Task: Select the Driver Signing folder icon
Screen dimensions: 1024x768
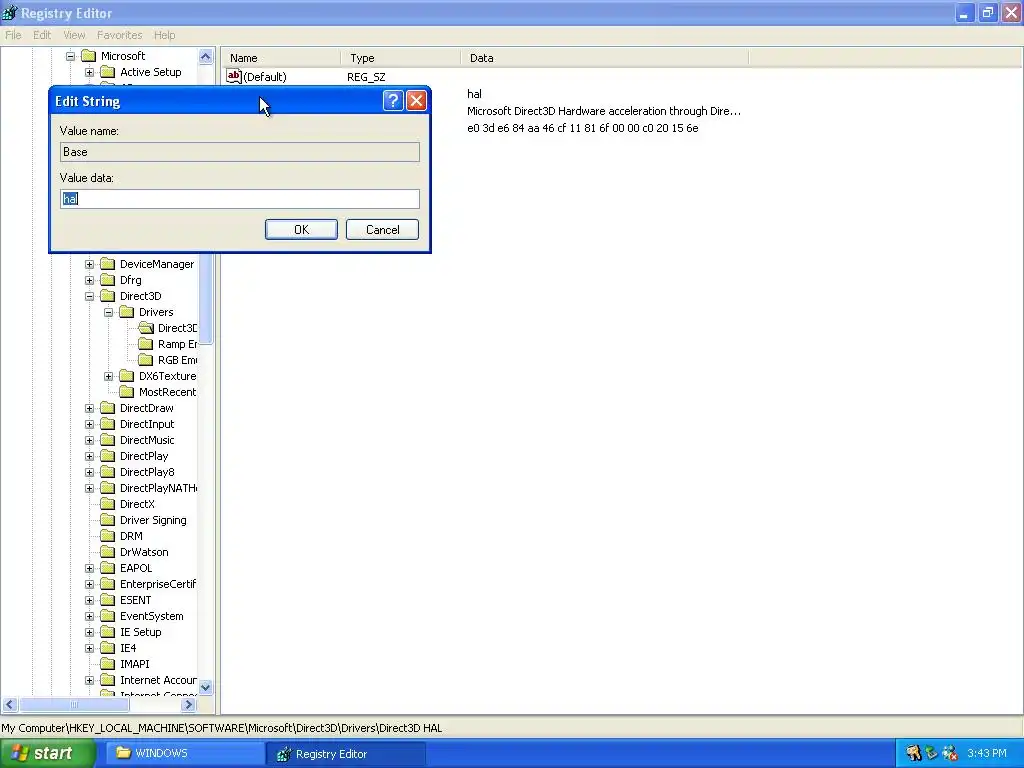Action: click(108, 520)
